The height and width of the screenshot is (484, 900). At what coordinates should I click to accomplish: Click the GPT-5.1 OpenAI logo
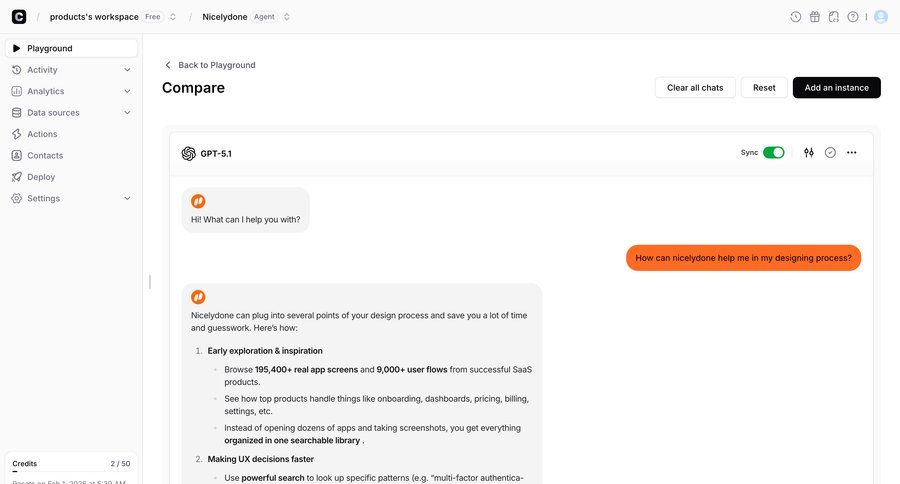click(188, 153)
